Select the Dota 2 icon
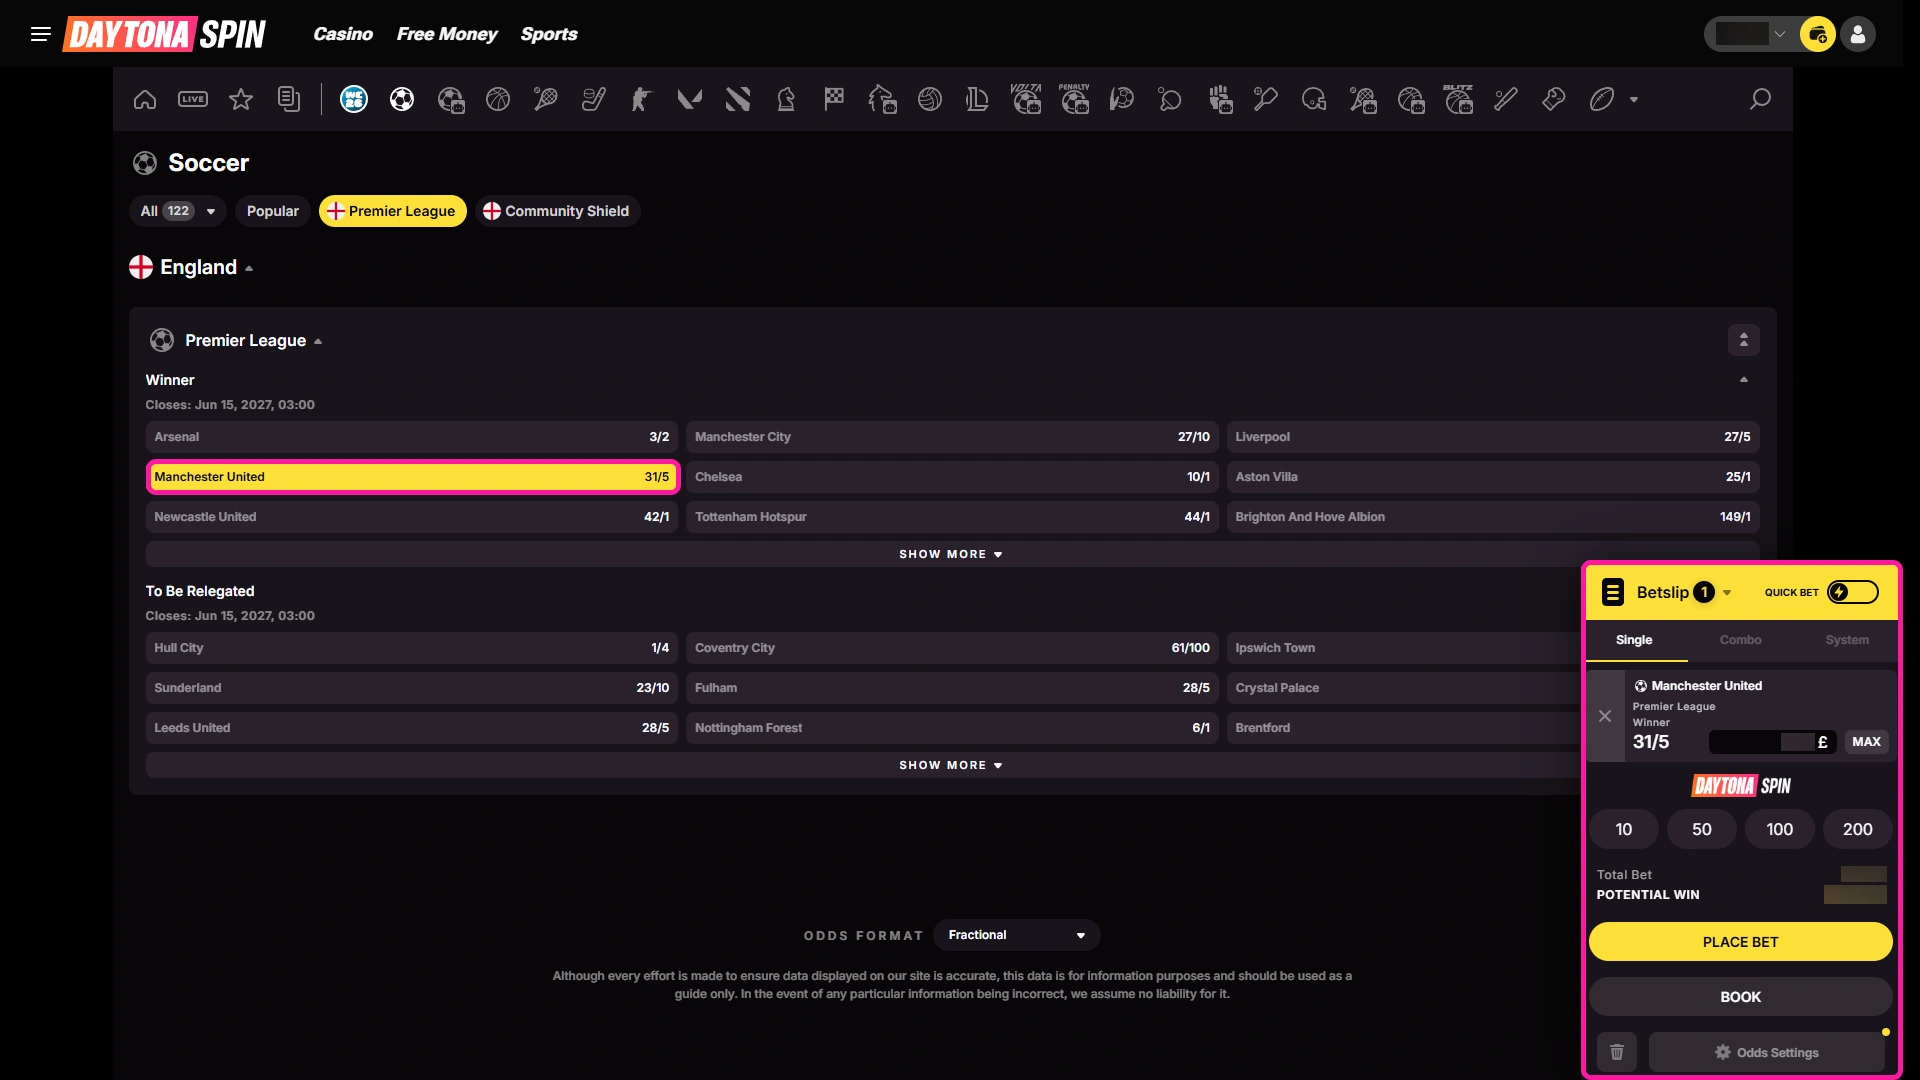Image resolution: width=1920 pixels, height=1080 pixels. 738,99
